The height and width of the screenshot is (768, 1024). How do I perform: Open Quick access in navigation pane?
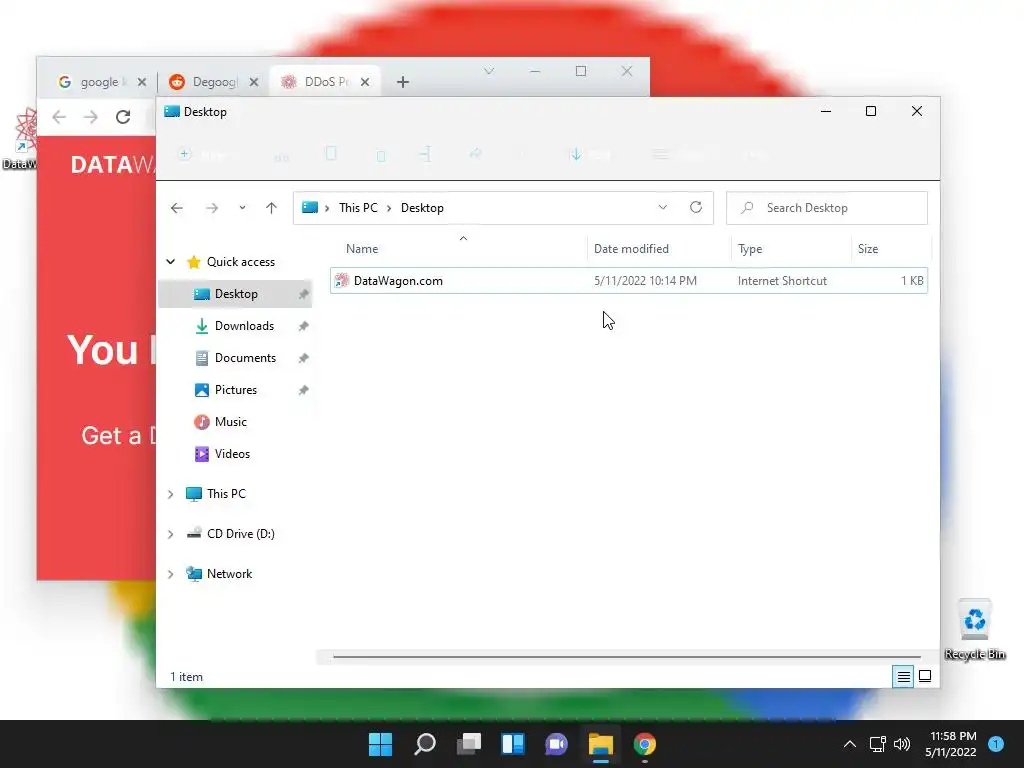240,262
